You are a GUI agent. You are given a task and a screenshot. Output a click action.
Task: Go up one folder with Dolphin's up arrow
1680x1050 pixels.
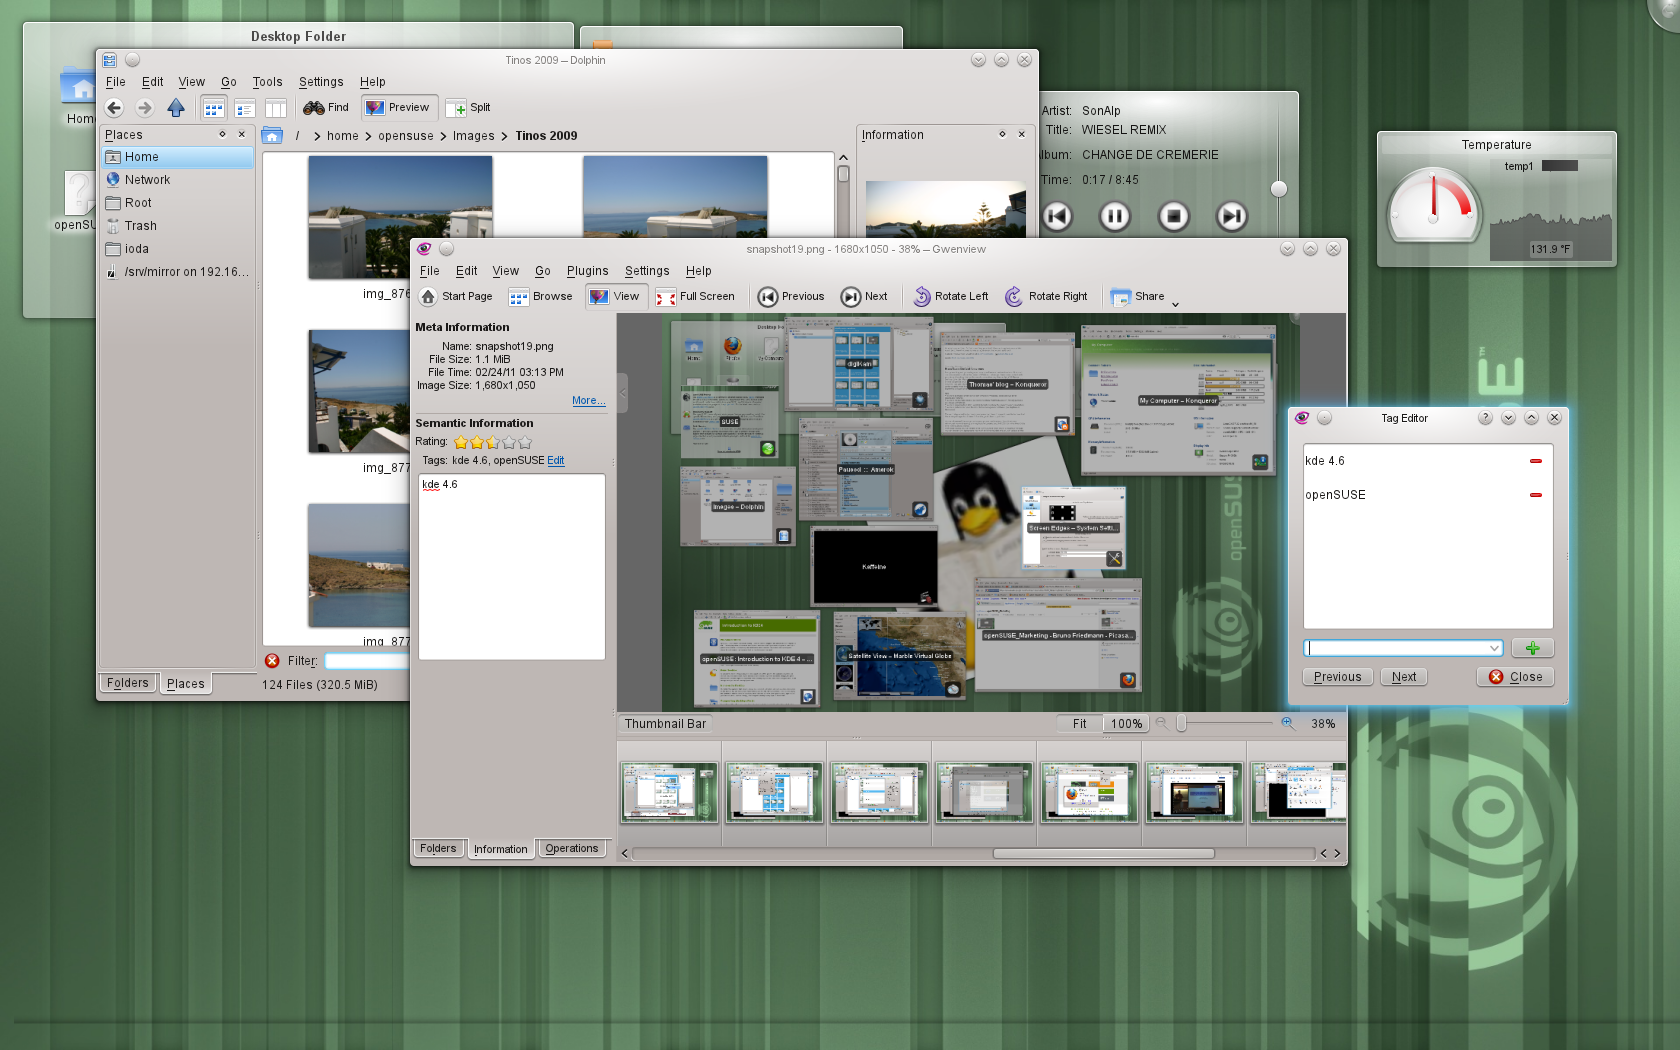(177, 108)
